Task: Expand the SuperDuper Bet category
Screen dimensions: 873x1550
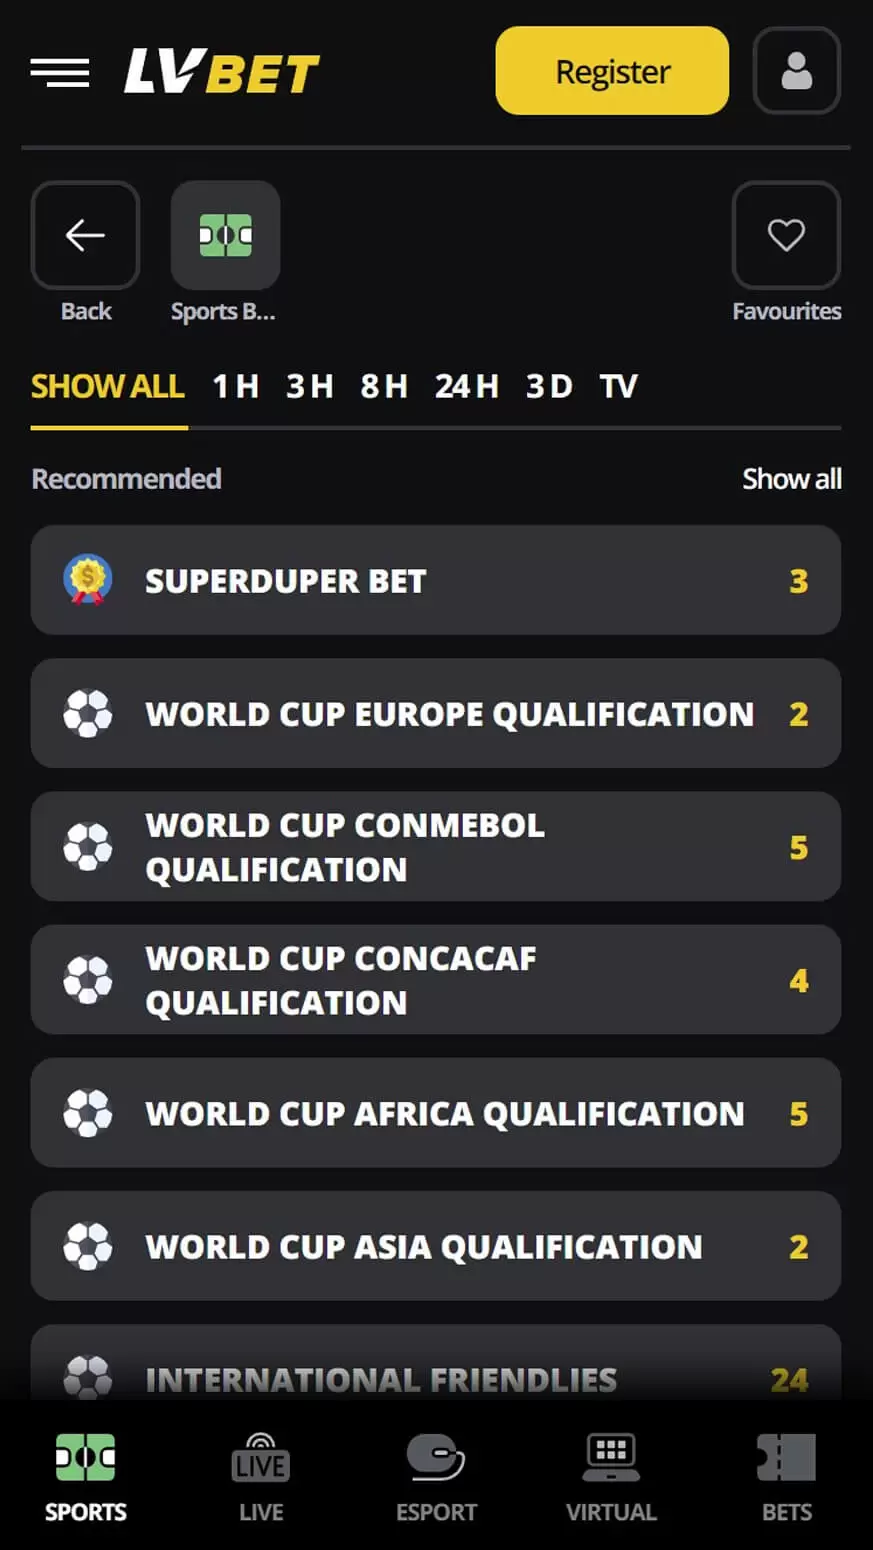Action: 435,580
